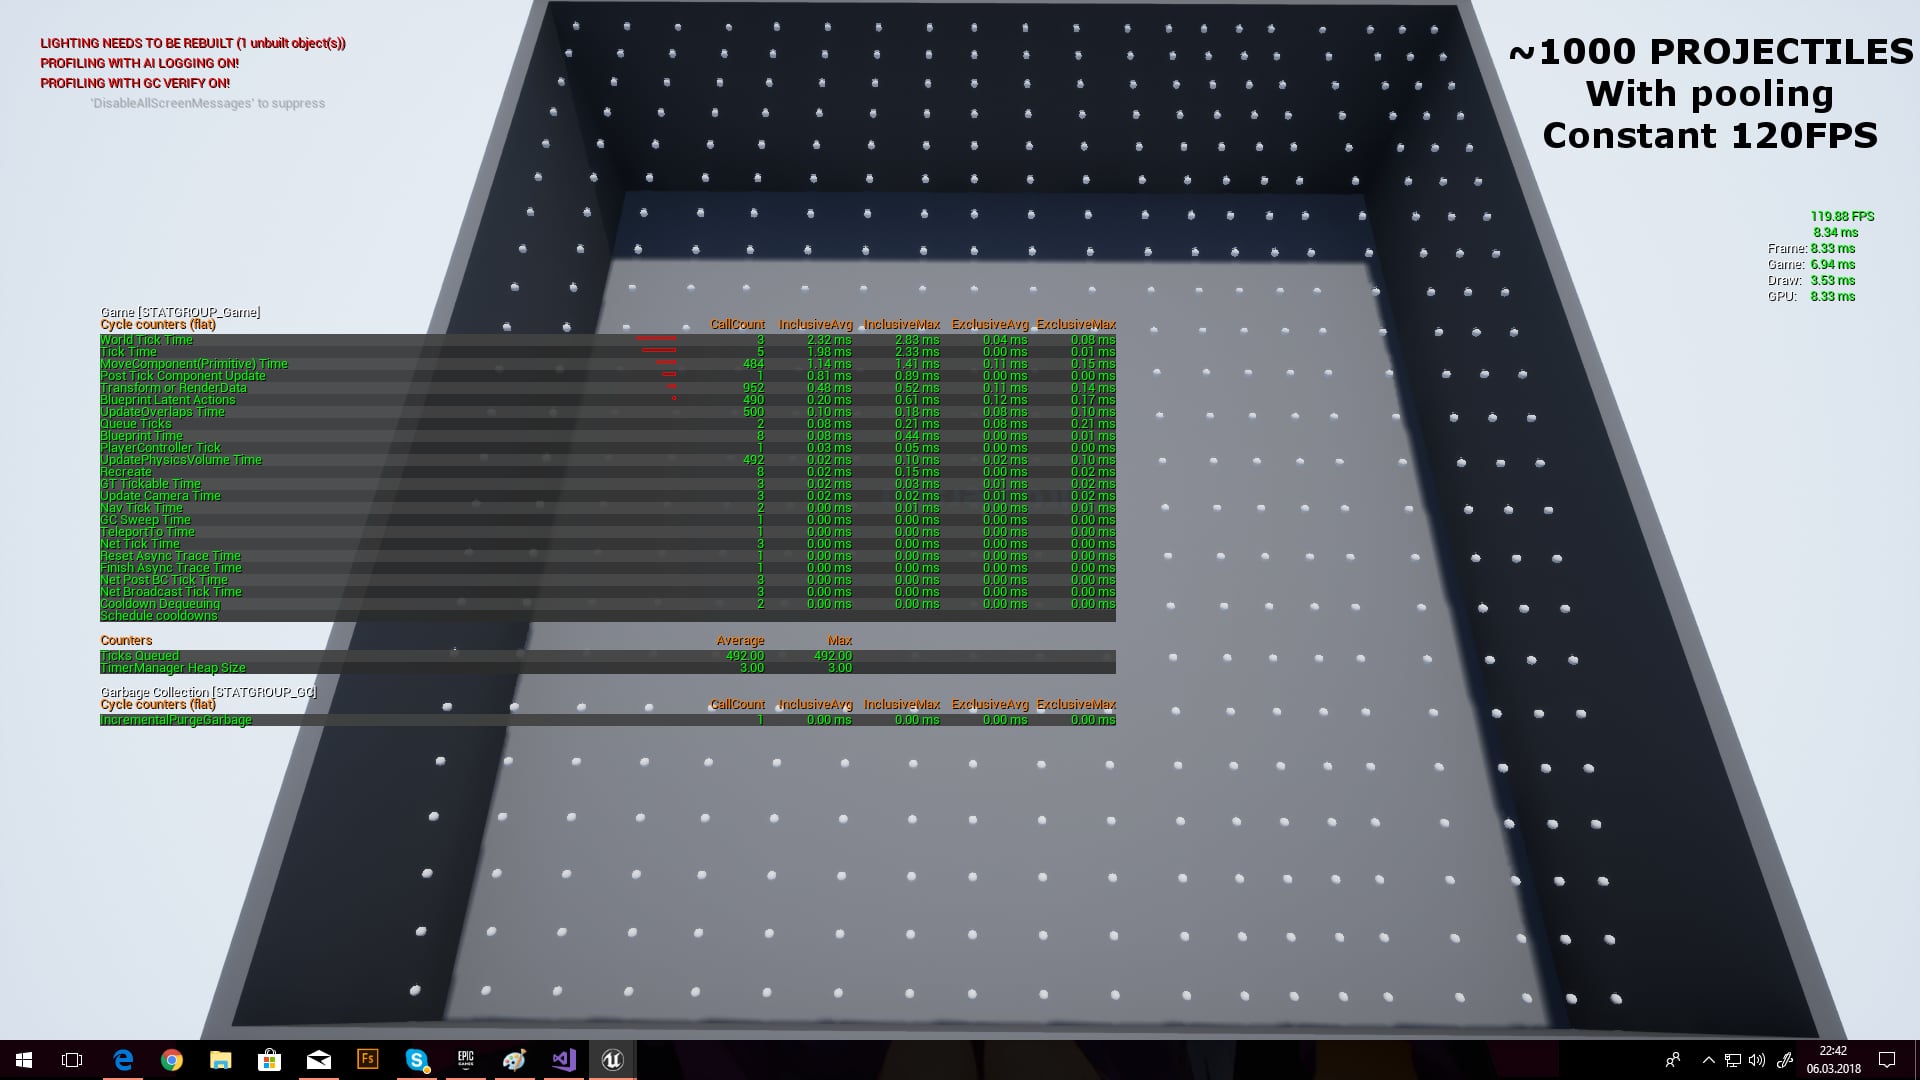Open the Microsoft Store icon
The height and width of the screenshot is (1080, 1920).
(x=270, y=1060)
